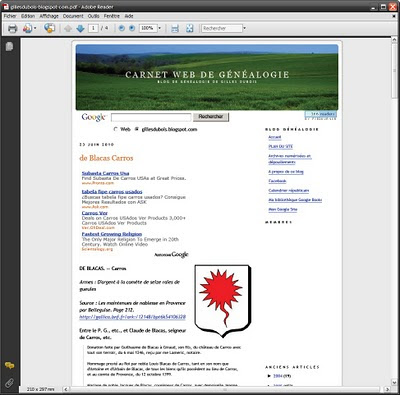Click the Google search input box

[151, 117]
